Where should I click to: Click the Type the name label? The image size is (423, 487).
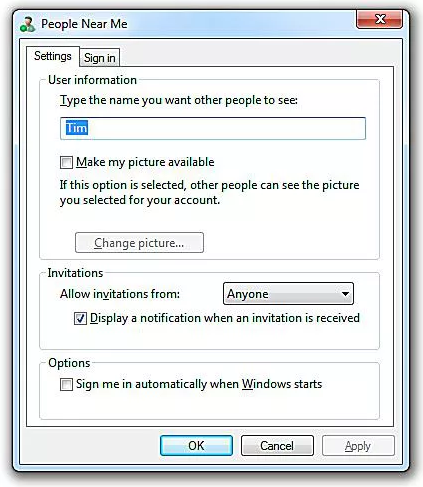click(179, 100)
